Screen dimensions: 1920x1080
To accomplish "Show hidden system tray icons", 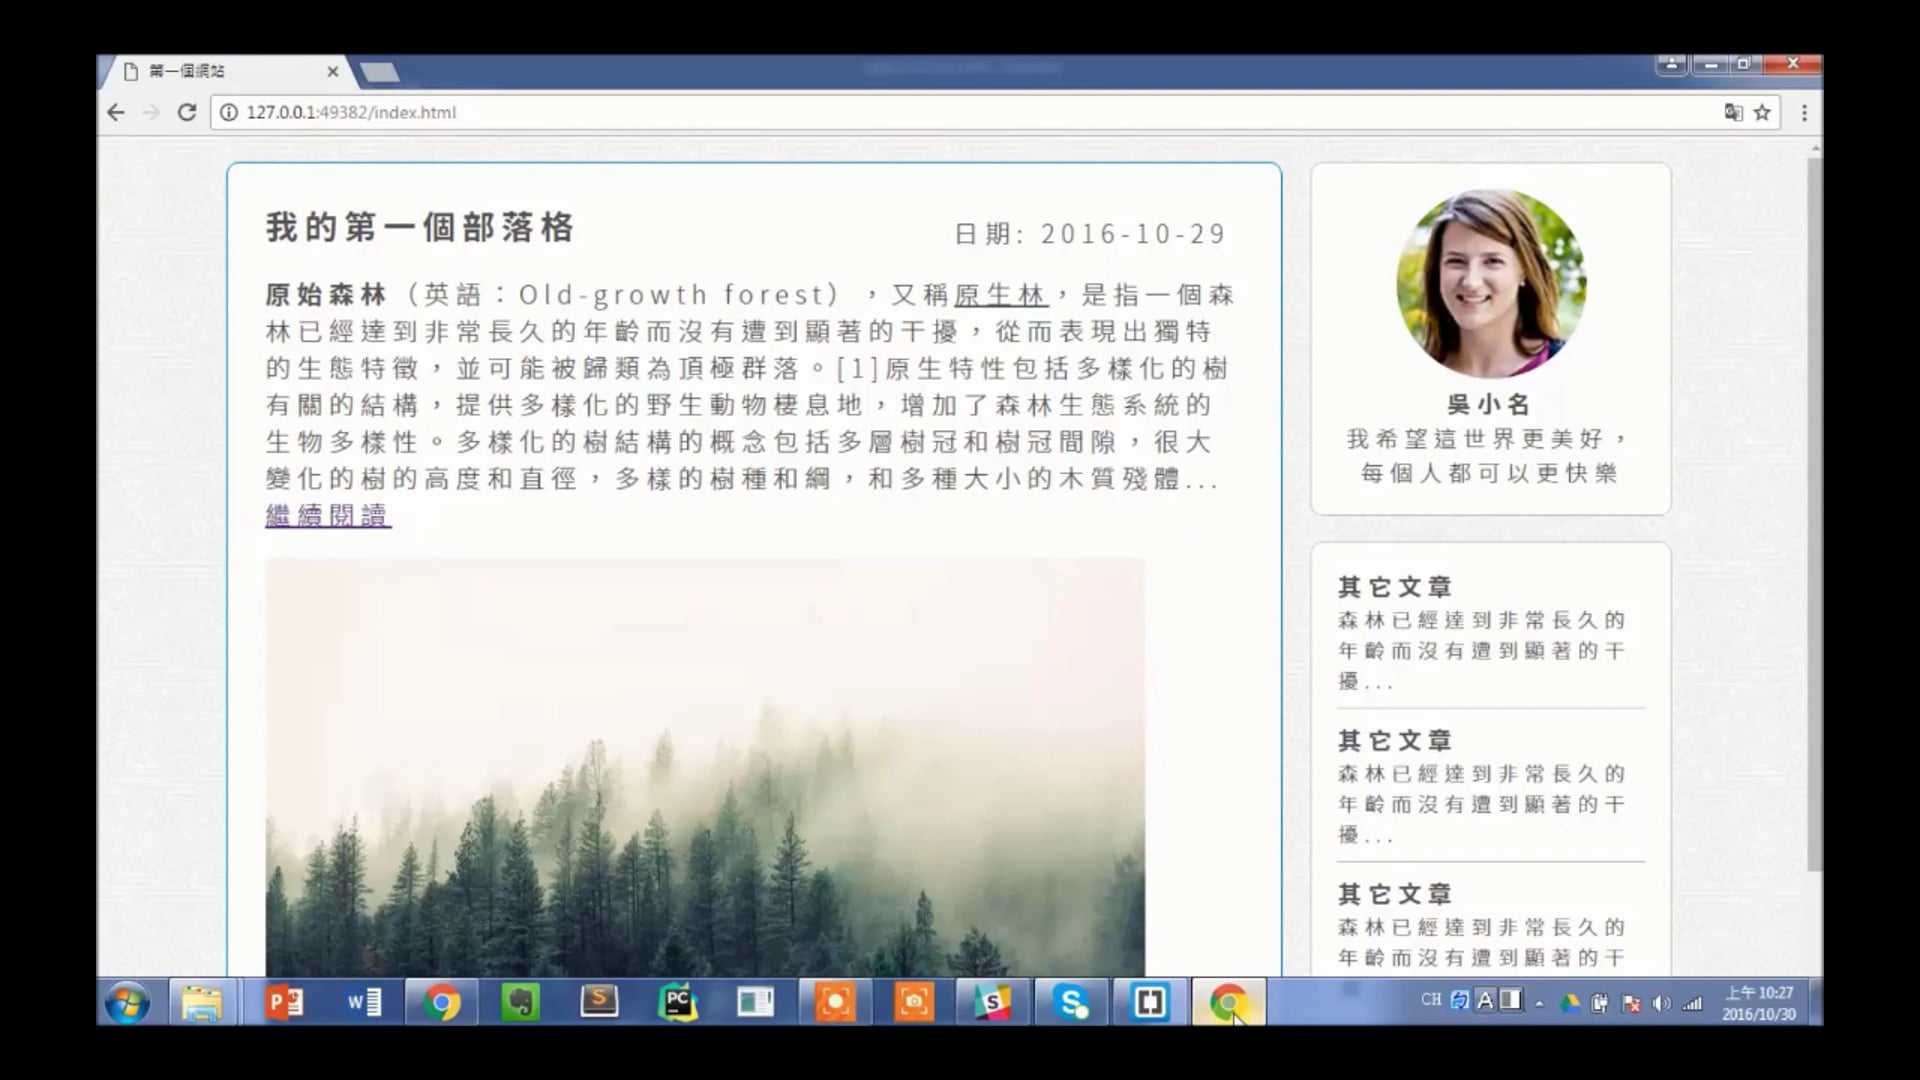I will (x=1539, y=1003).
